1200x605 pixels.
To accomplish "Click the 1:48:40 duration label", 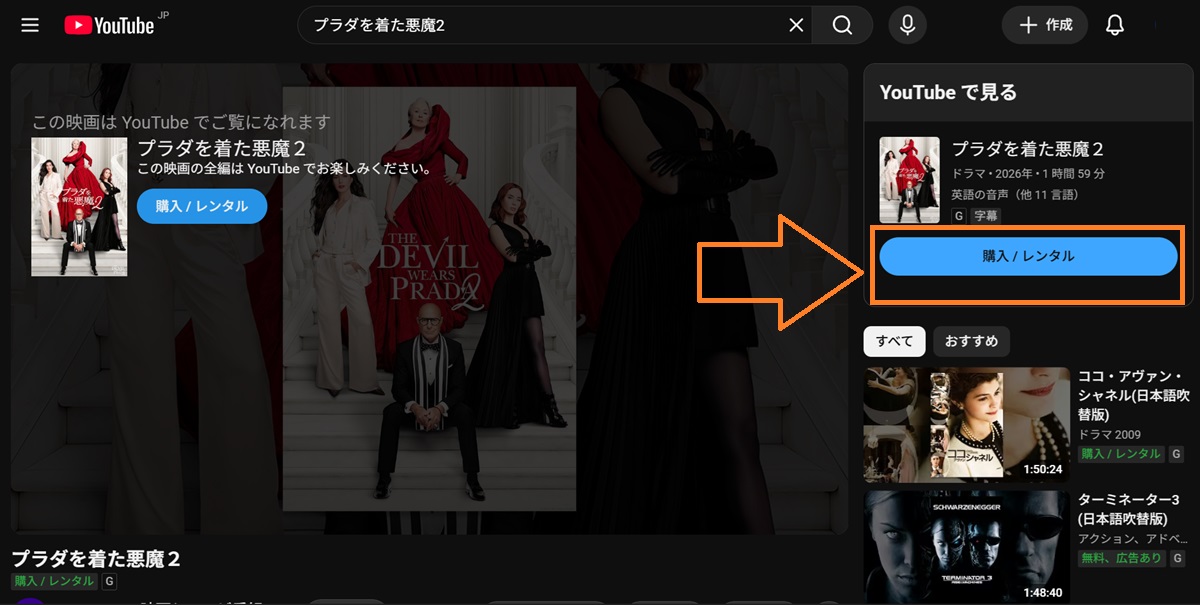I will pos(1043,592).
